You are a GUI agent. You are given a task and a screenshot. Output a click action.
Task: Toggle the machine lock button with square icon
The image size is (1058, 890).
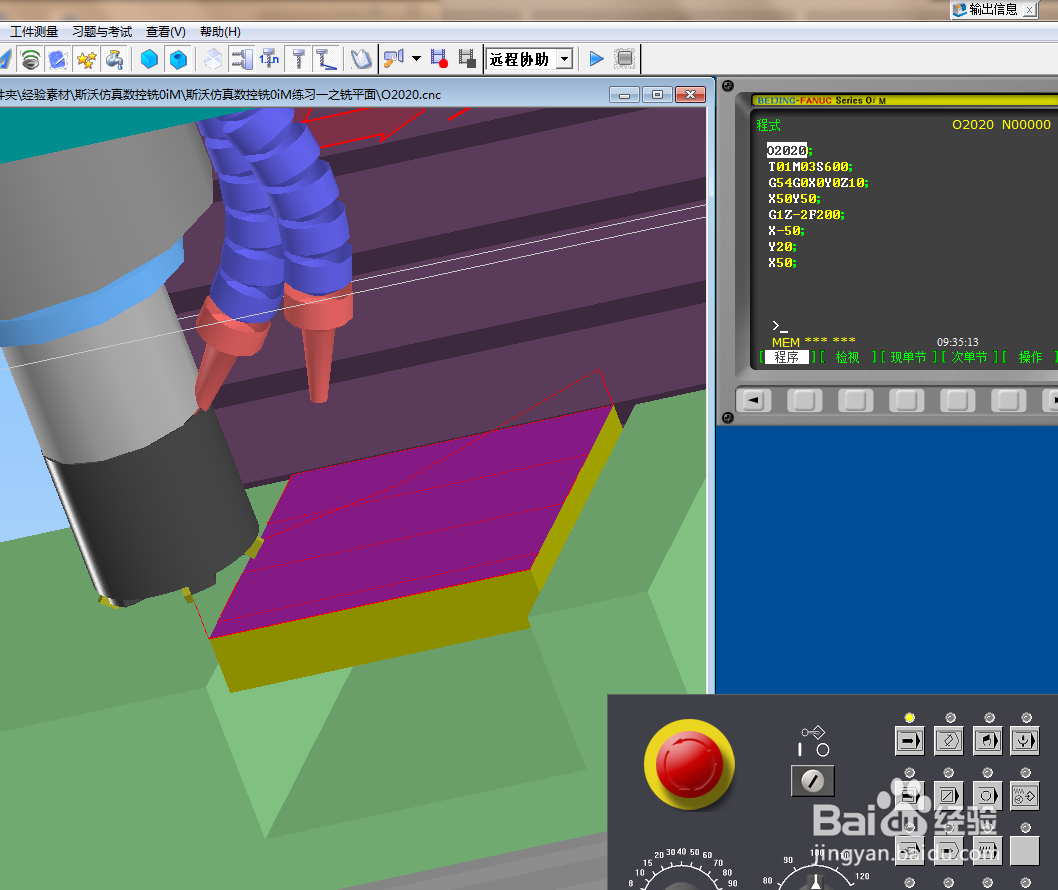(x=949, y=850)
